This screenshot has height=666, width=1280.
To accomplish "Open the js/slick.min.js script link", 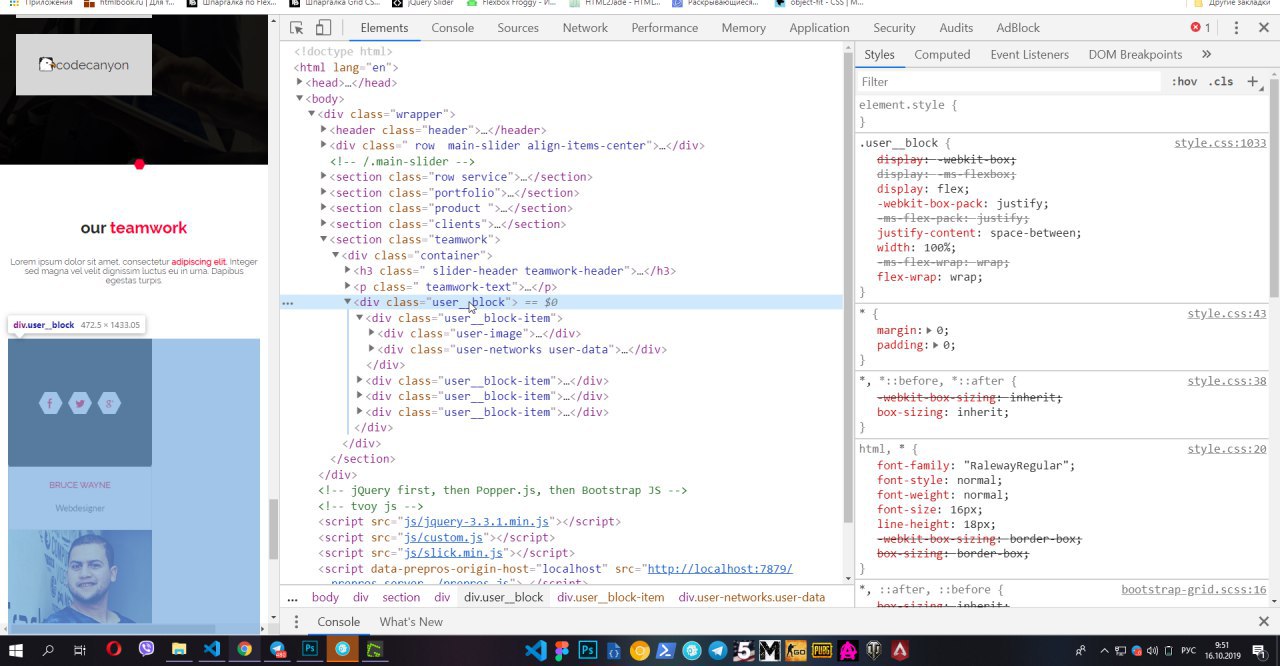I will point(454,553).
